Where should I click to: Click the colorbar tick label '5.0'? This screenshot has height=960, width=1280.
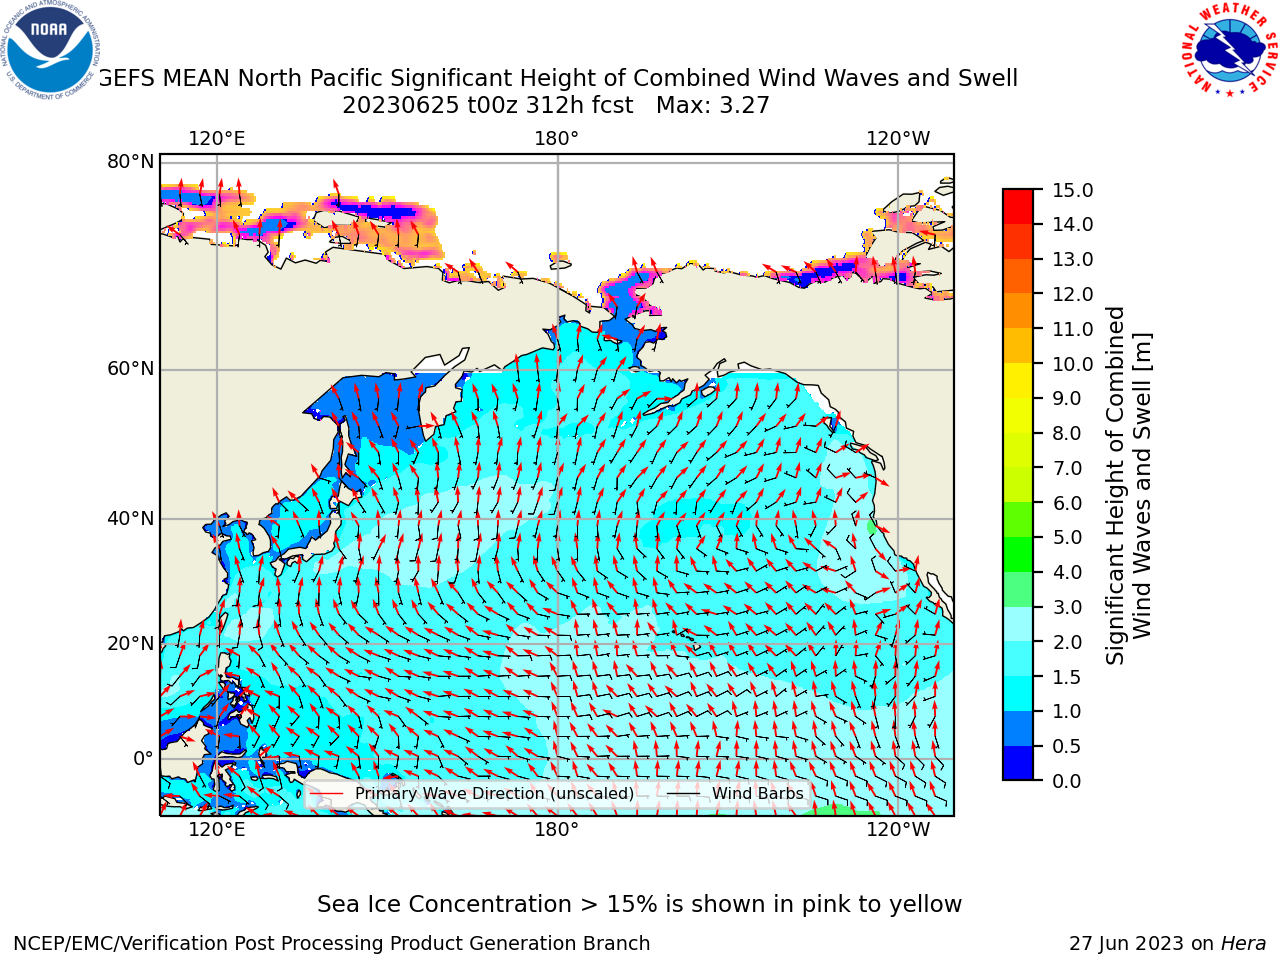pyautogui.click(x=1067, y=537)
